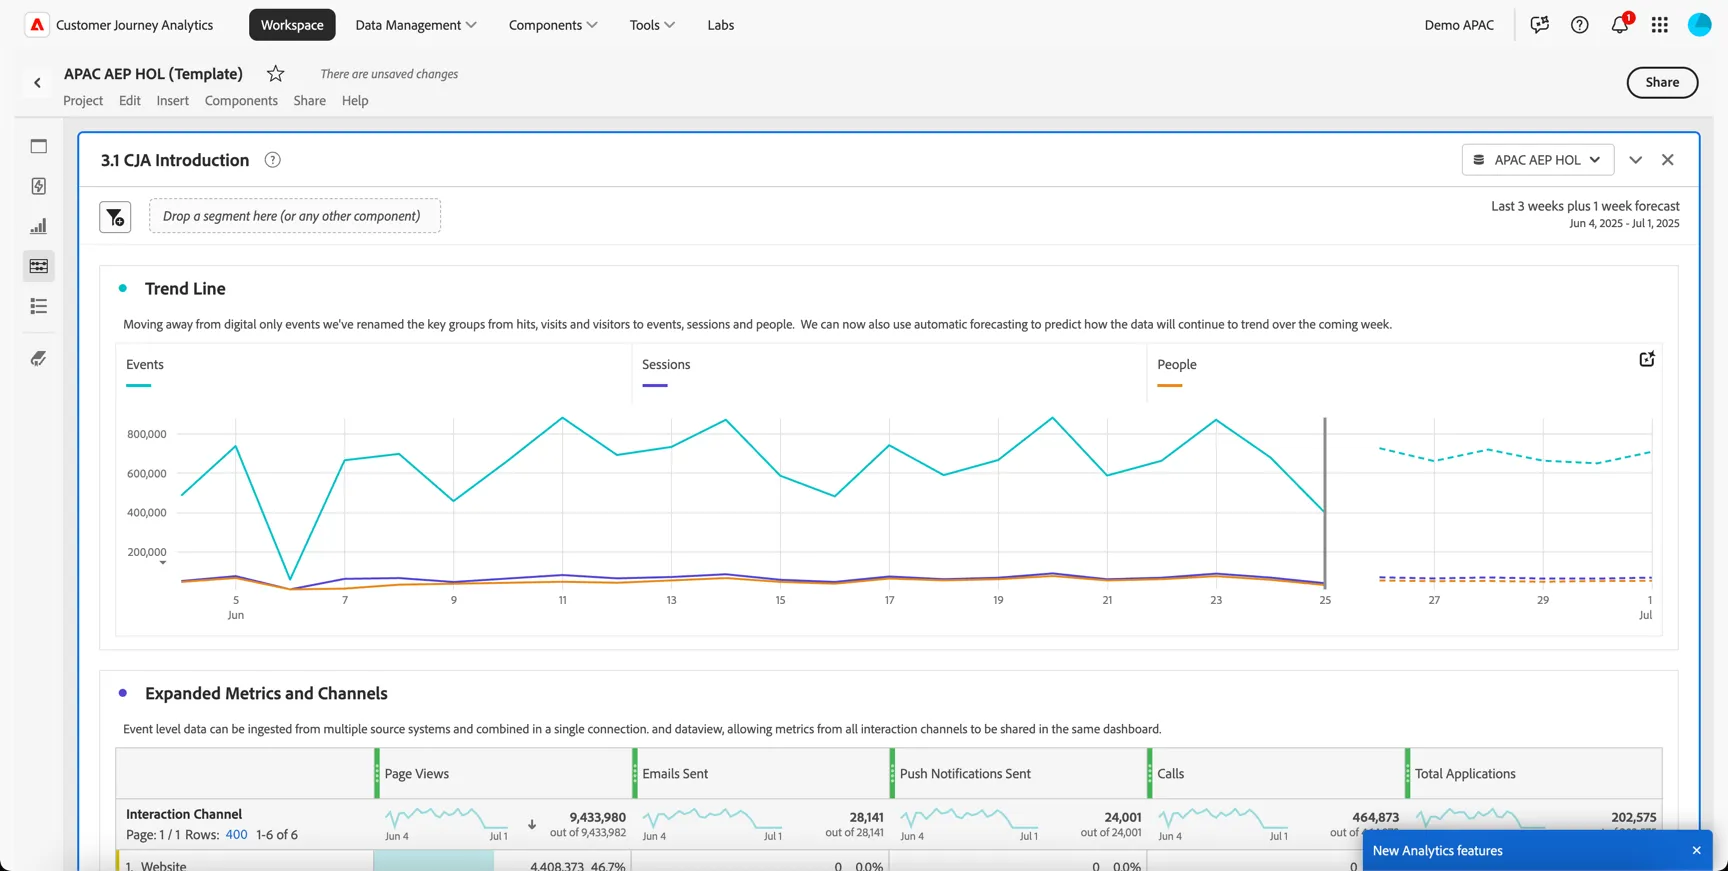Dismiss the New Analytics features notice
This screenshot has height=871, width=1728.
pos(1696,851)
